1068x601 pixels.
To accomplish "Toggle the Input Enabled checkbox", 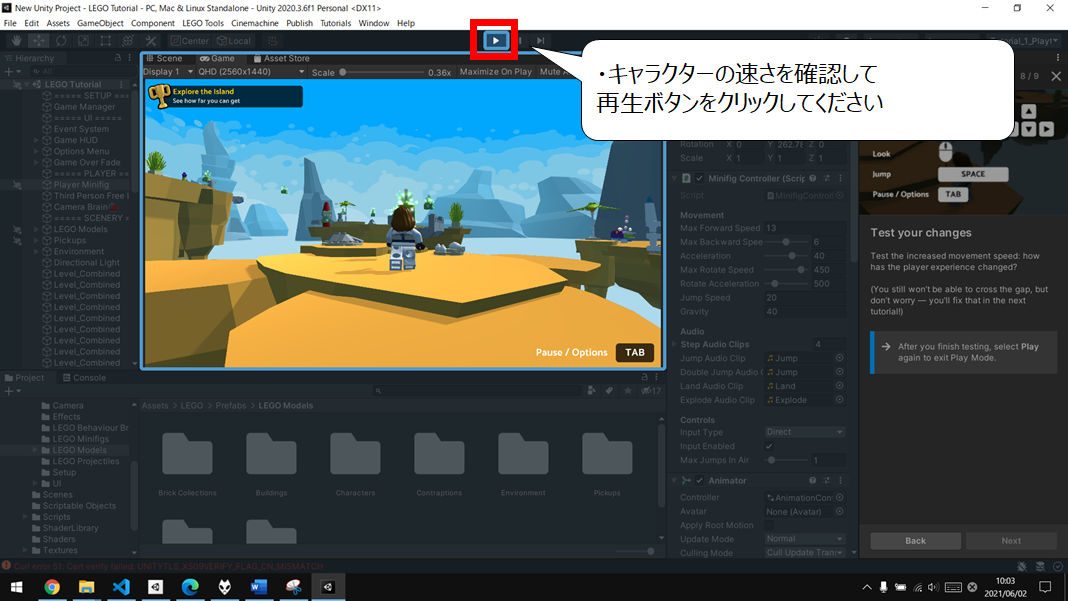I will pos(769,446).
